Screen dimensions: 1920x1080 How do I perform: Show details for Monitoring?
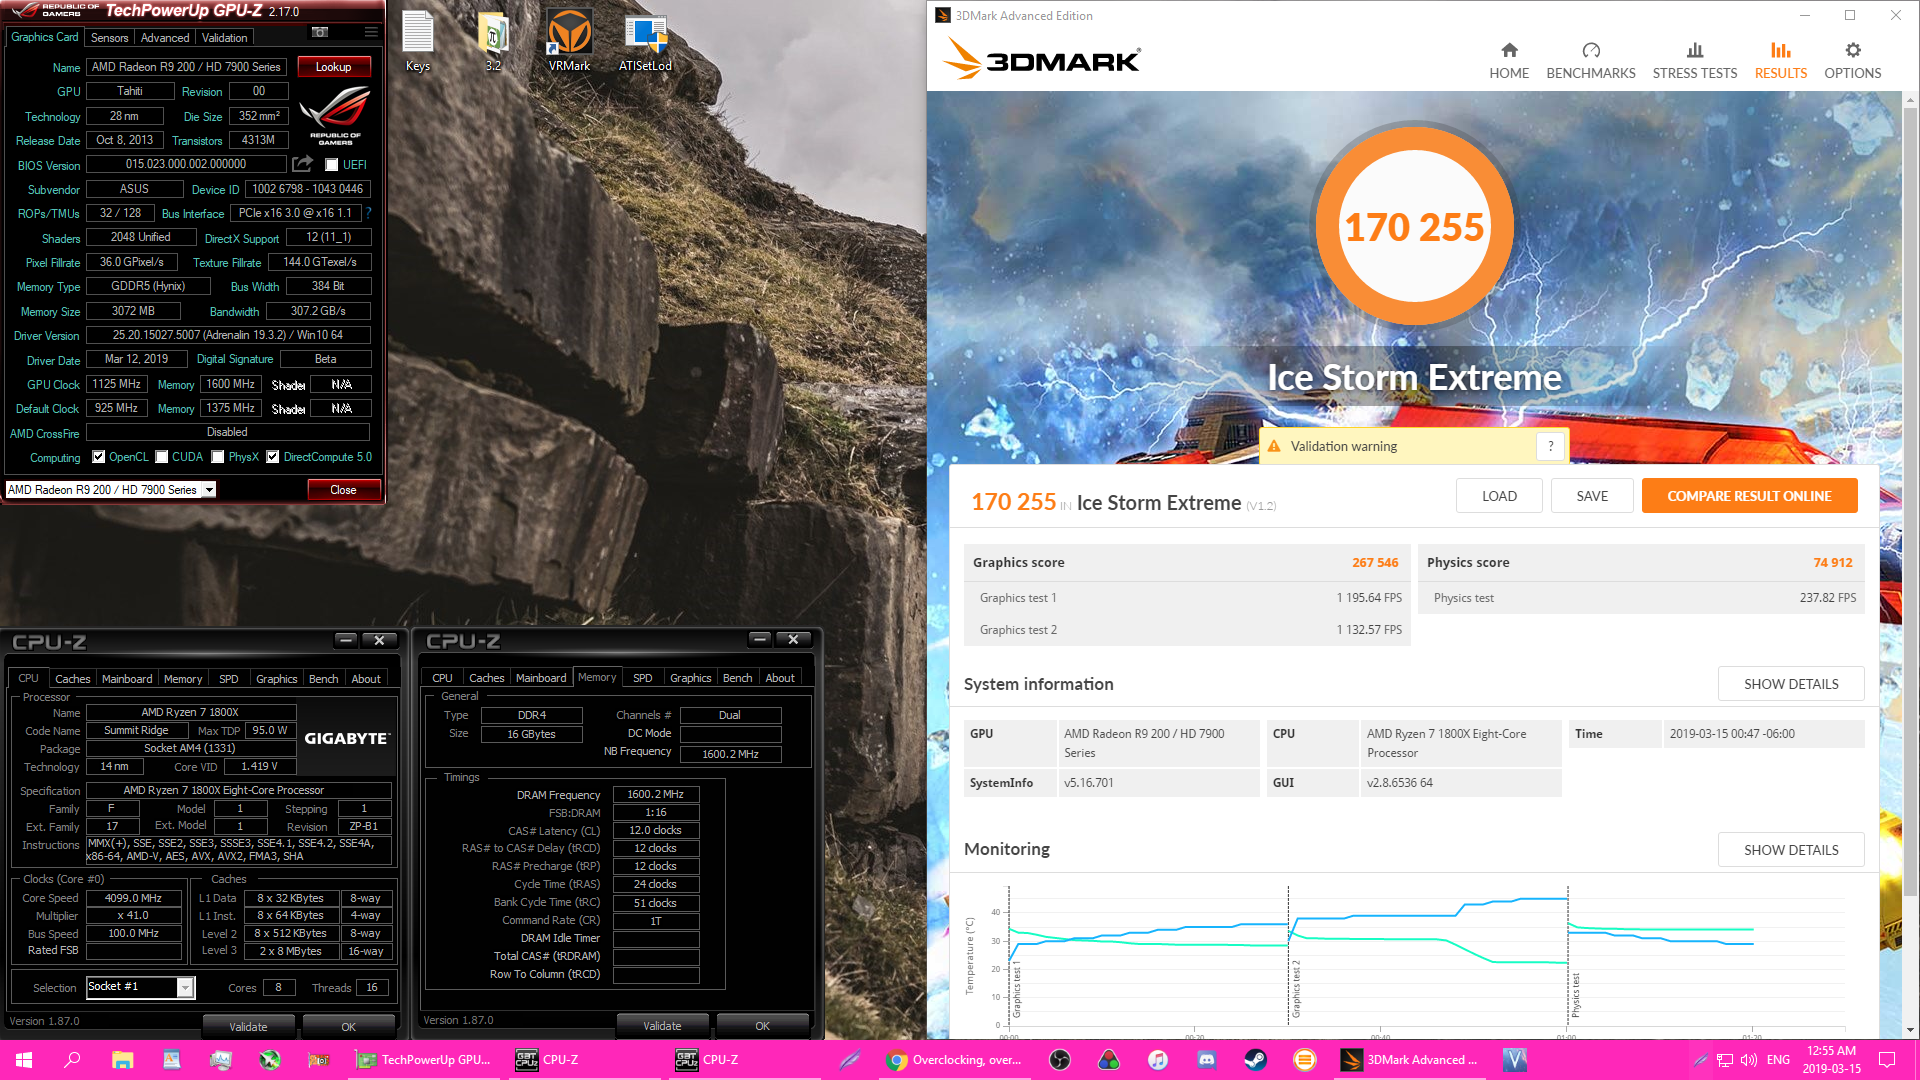pyautogui.click(x=1791, y=850)
